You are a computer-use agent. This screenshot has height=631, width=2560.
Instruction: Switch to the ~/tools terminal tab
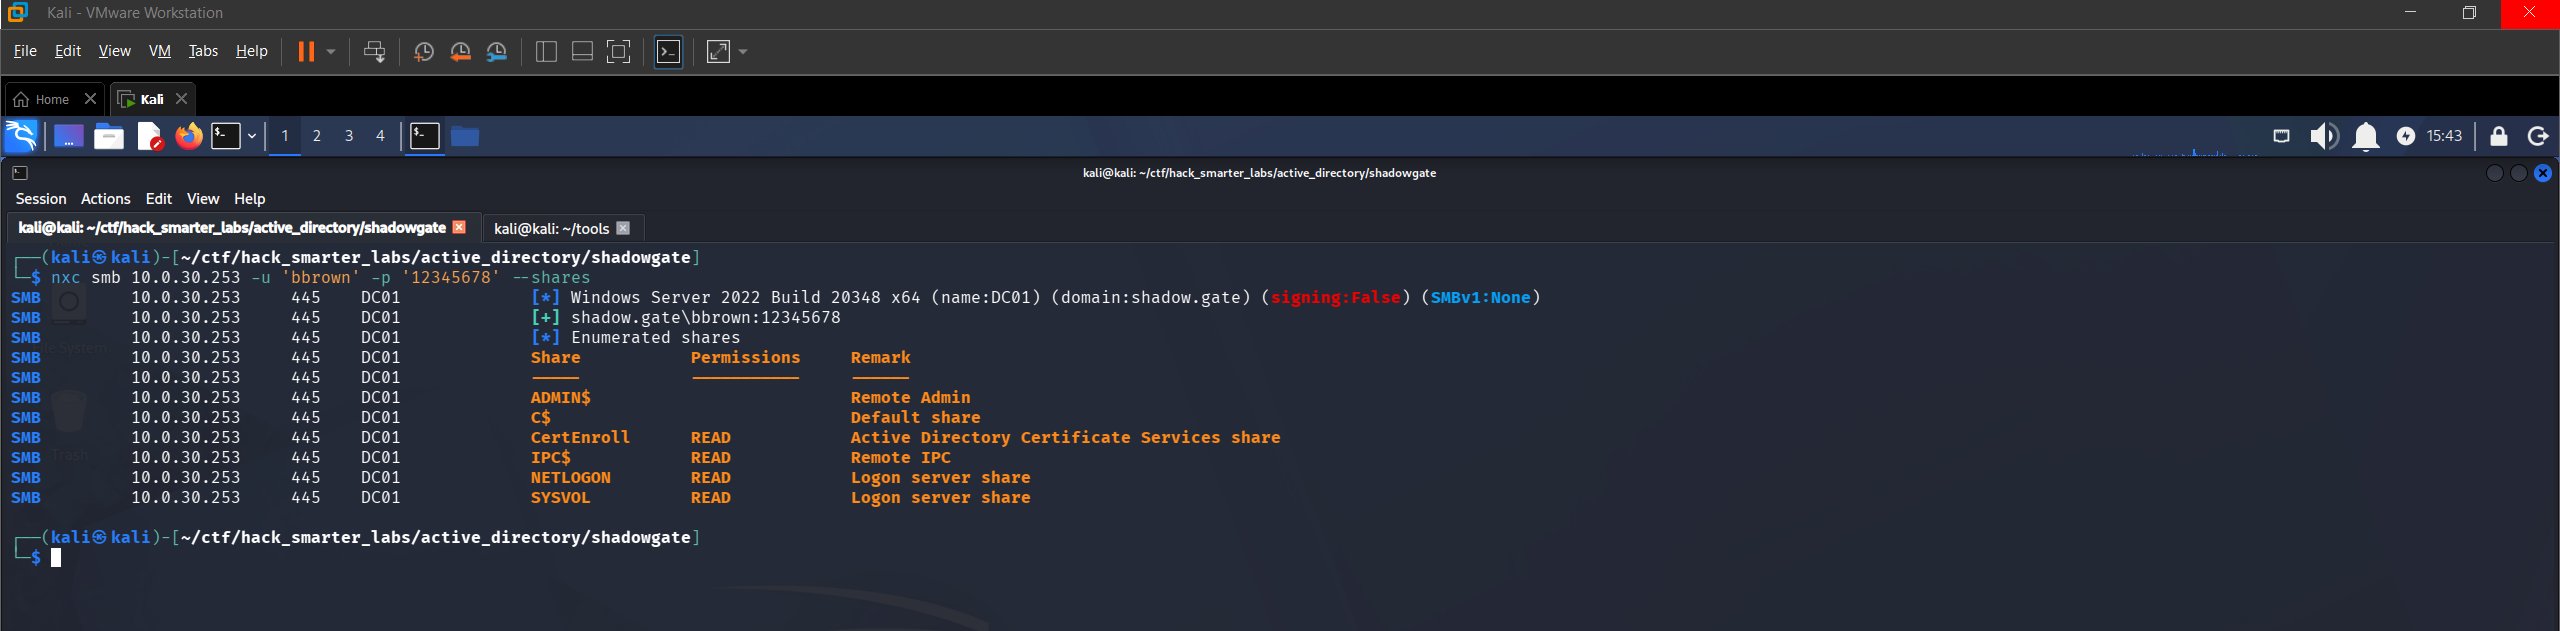[552, 228]
